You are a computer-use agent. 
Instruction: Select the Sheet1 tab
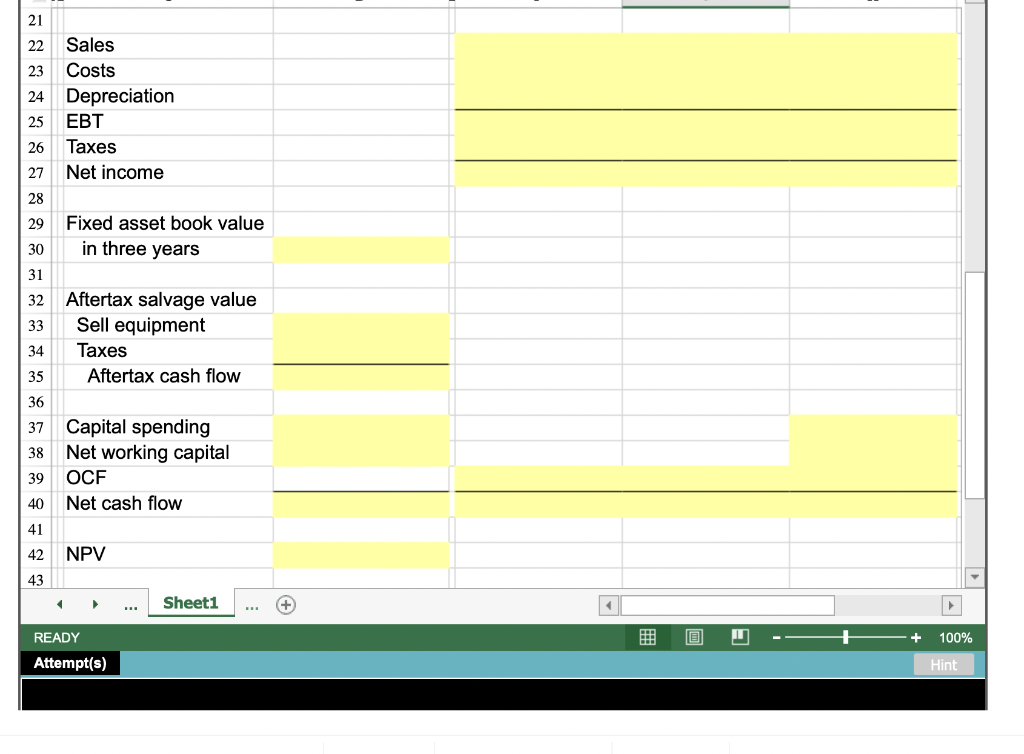190,603
